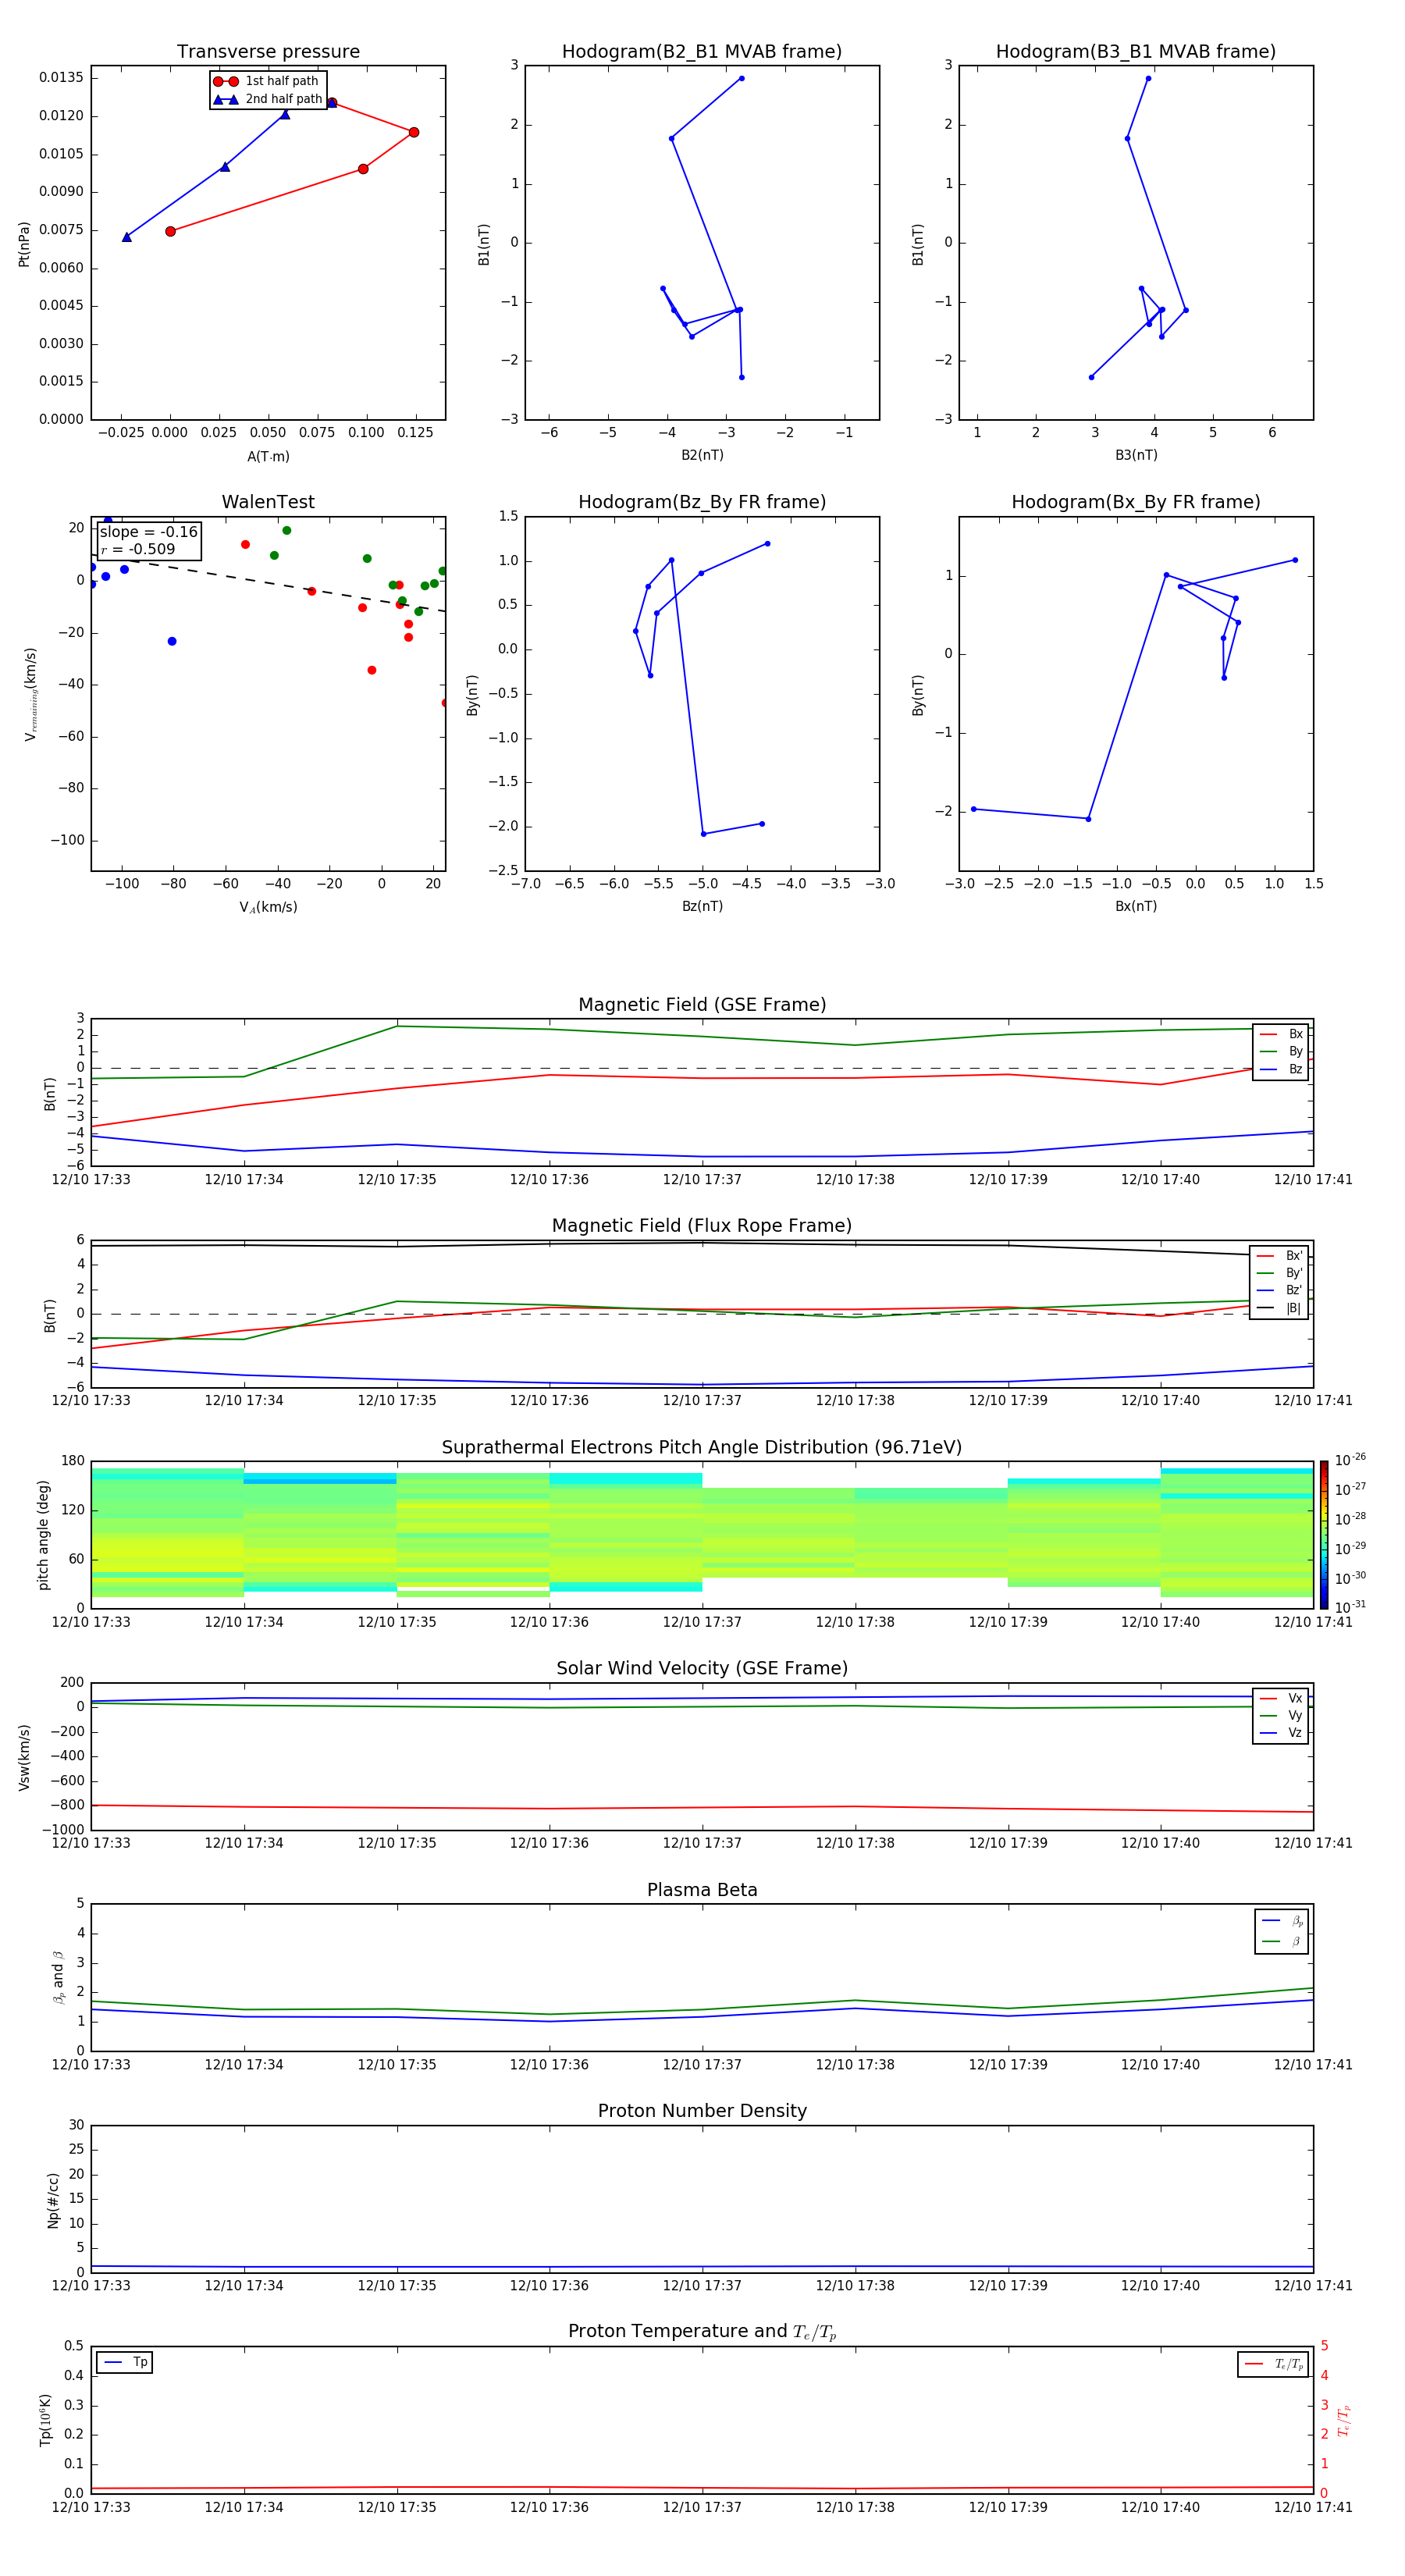Click 'Vsw(km/s)' y-axis label
The width and height of the screenshot is (1405, 2576).
click(24, 1757)
